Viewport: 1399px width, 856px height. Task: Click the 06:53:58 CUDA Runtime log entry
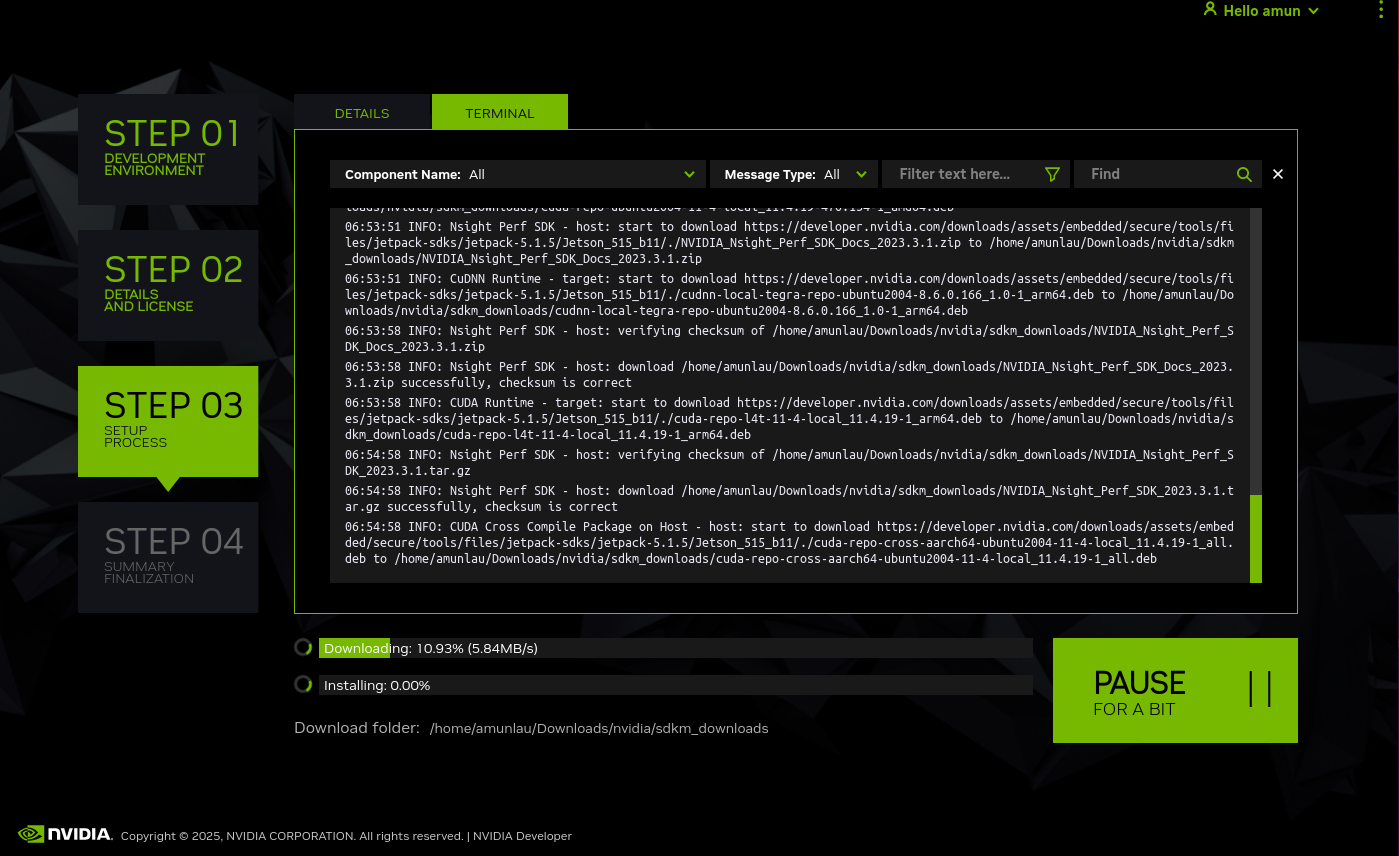coord(790,419)
